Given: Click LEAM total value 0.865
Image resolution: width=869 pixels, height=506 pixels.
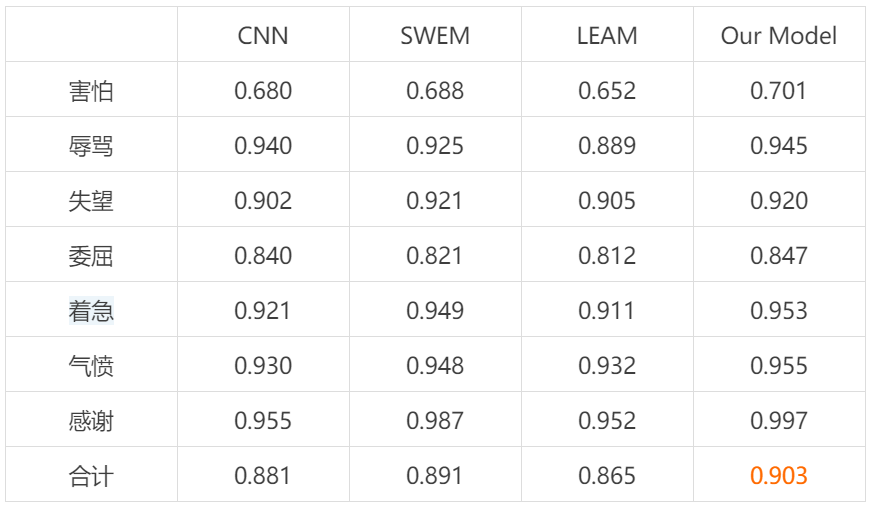Looking at the screenshot, I should pyautogui.click(x=607, y=476).
